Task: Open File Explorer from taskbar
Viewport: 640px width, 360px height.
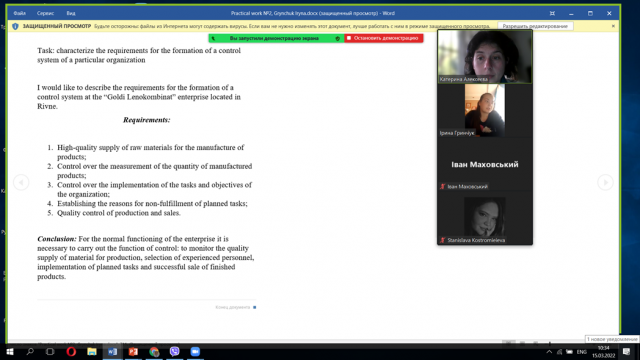Action: 91,351
